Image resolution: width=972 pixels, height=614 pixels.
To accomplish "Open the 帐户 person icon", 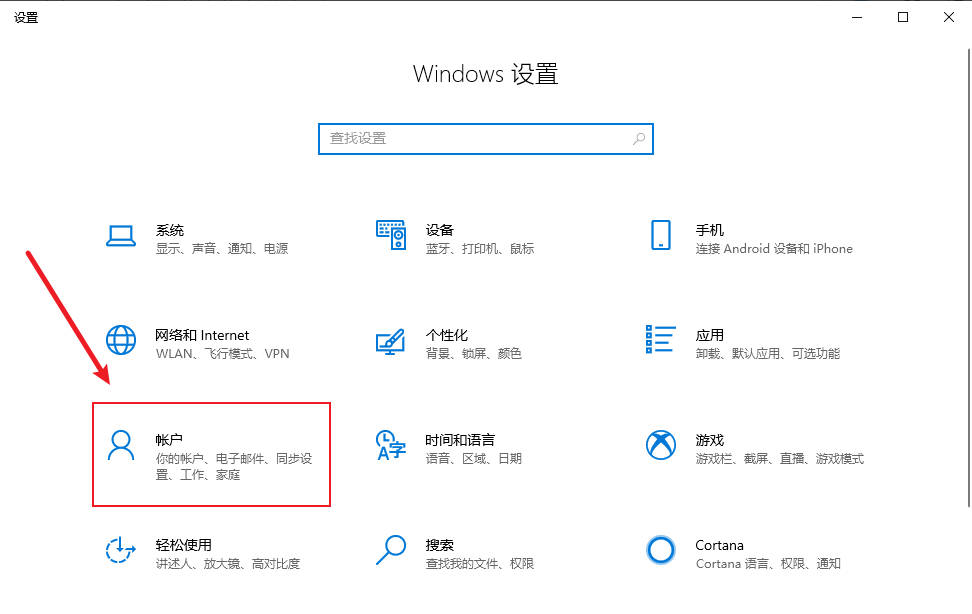I will pos(121,445).
